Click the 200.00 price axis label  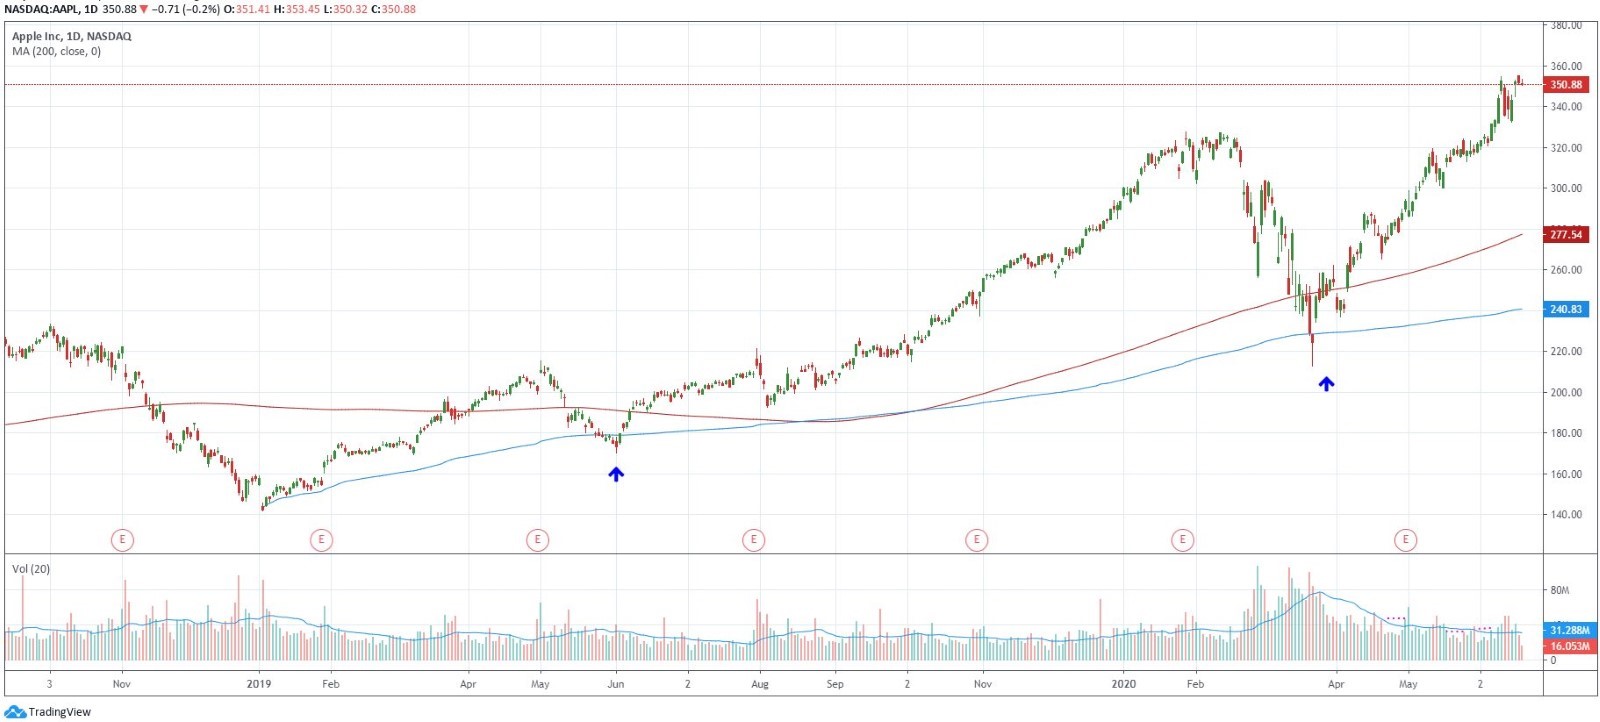point(1566,393)
